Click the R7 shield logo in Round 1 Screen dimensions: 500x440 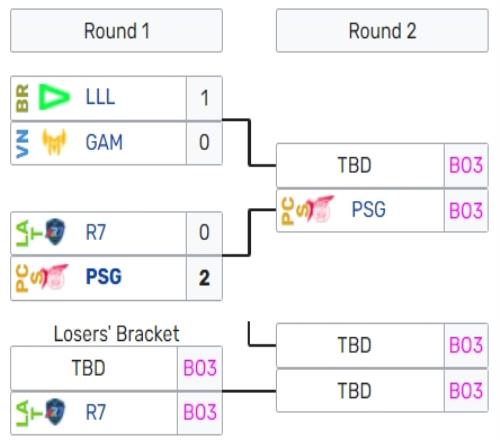point(55,232)
